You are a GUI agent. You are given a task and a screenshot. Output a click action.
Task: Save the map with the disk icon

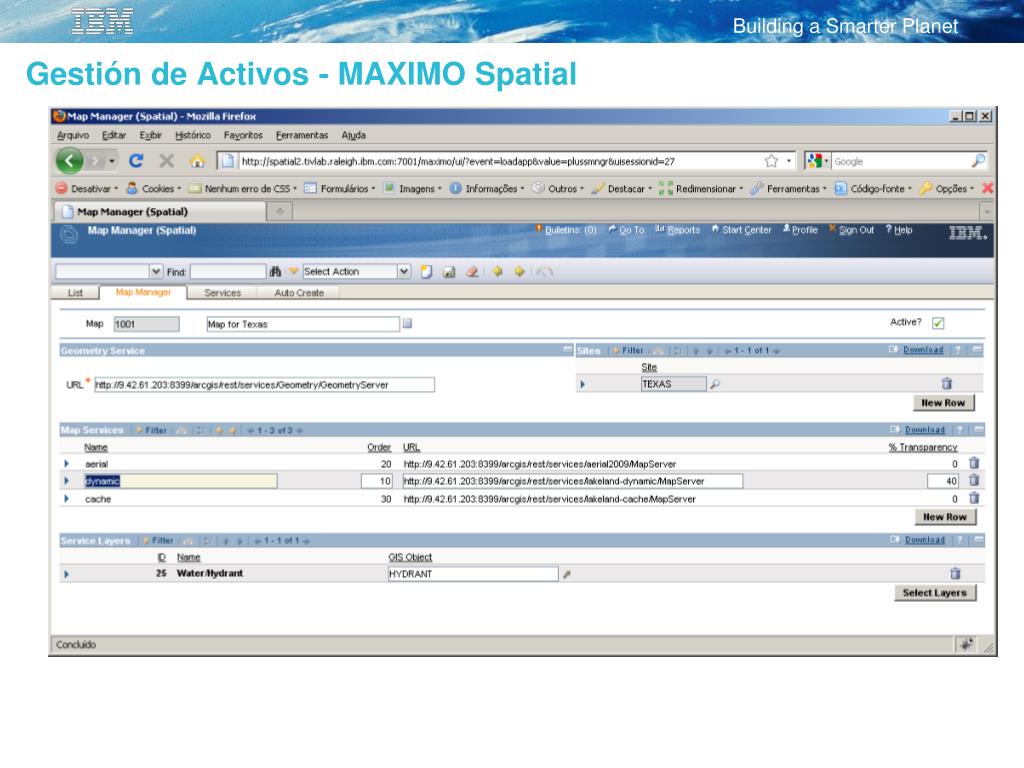point(449,272)
